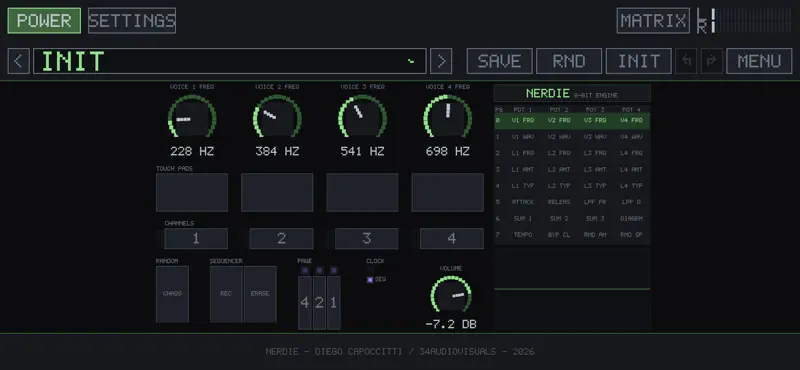Click the sequencer REC button
The height and width of the screenshot is (370, 800).
coord(226,294)
